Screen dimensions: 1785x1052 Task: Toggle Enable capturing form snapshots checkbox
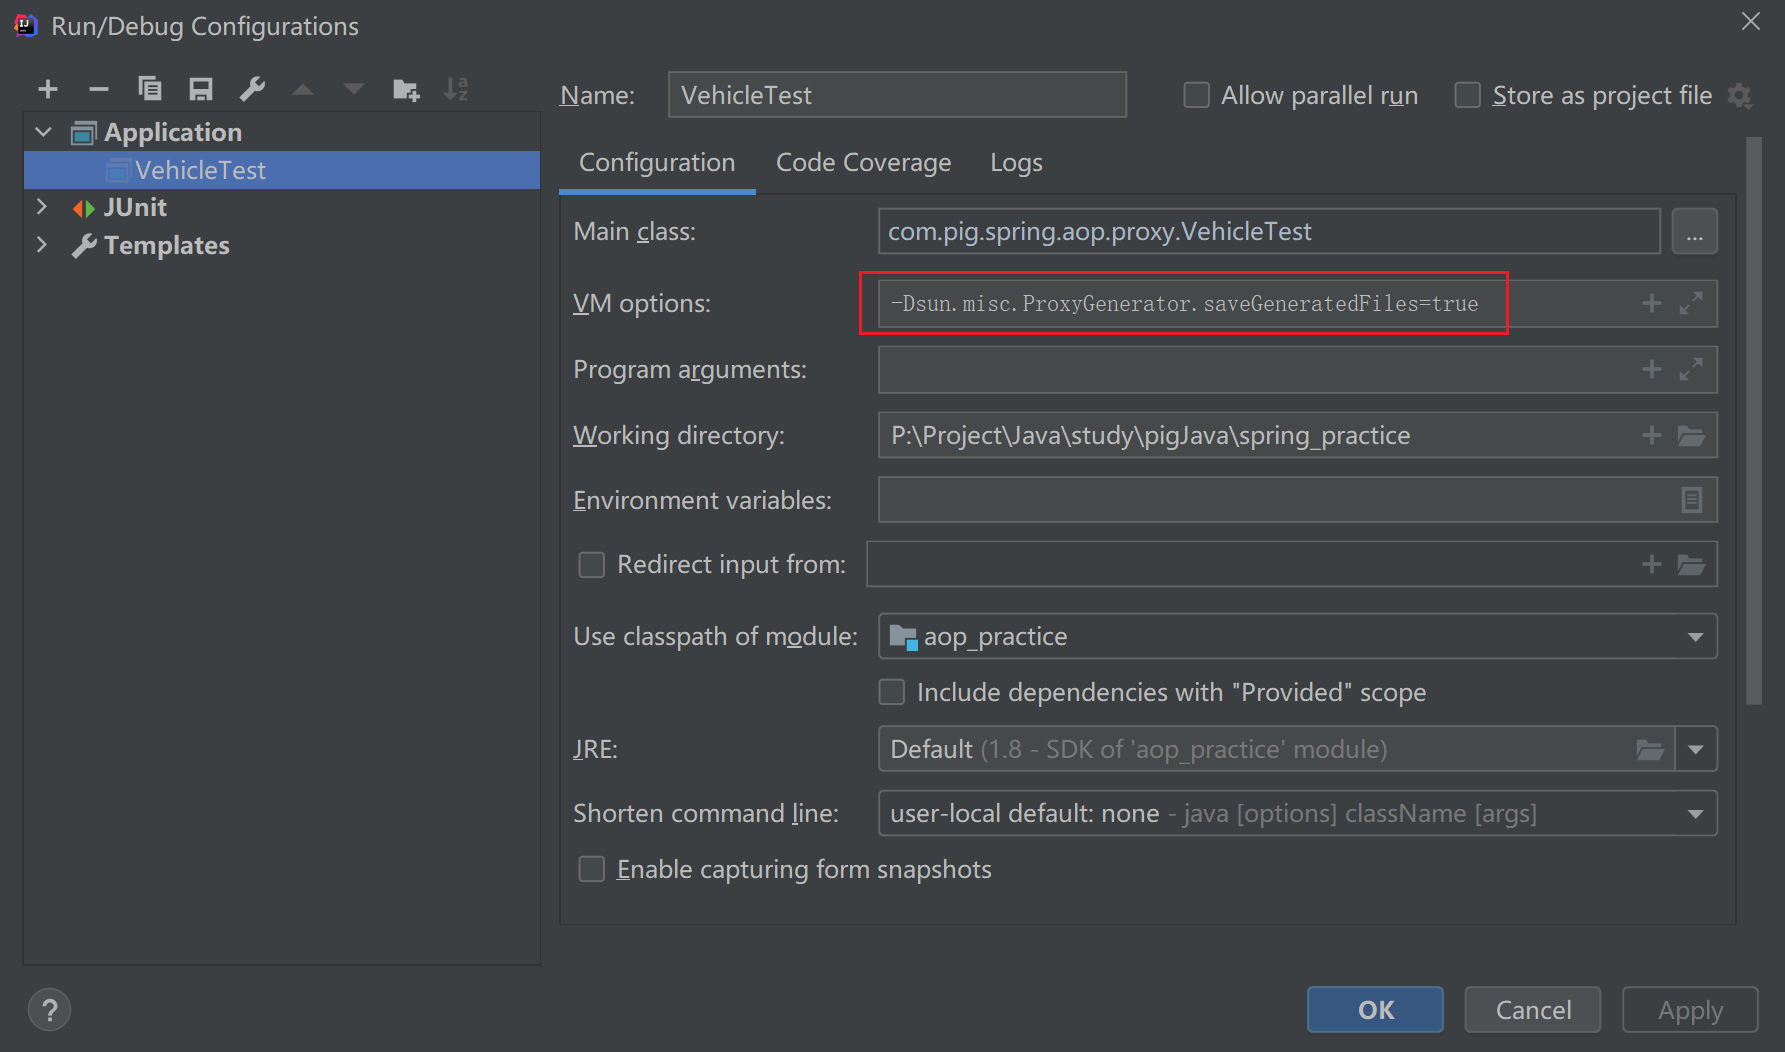(x=592, y=869)
